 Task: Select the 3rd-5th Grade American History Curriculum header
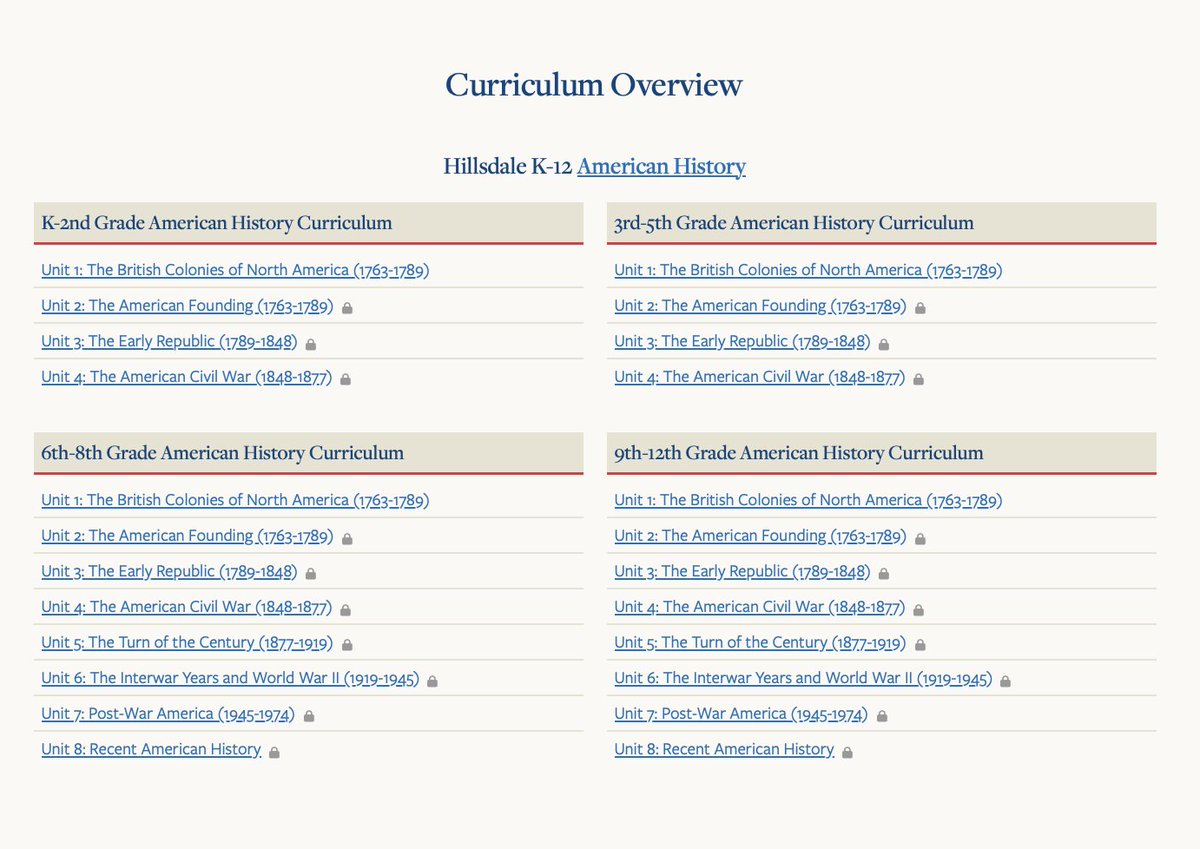(881, 223)
